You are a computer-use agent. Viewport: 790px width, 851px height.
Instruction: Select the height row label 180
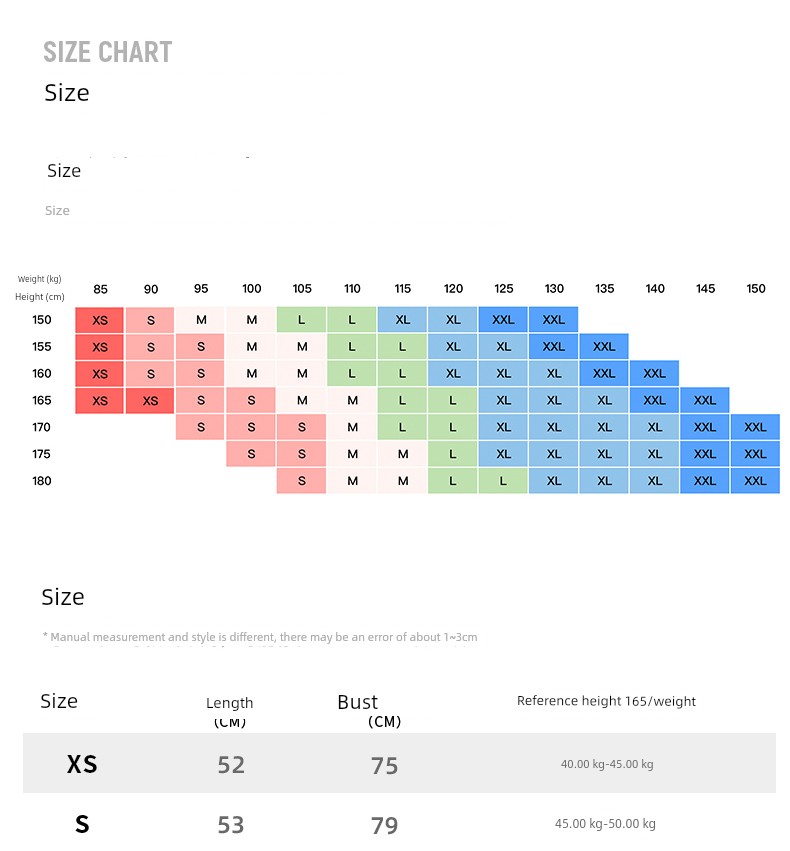(41, 481)
